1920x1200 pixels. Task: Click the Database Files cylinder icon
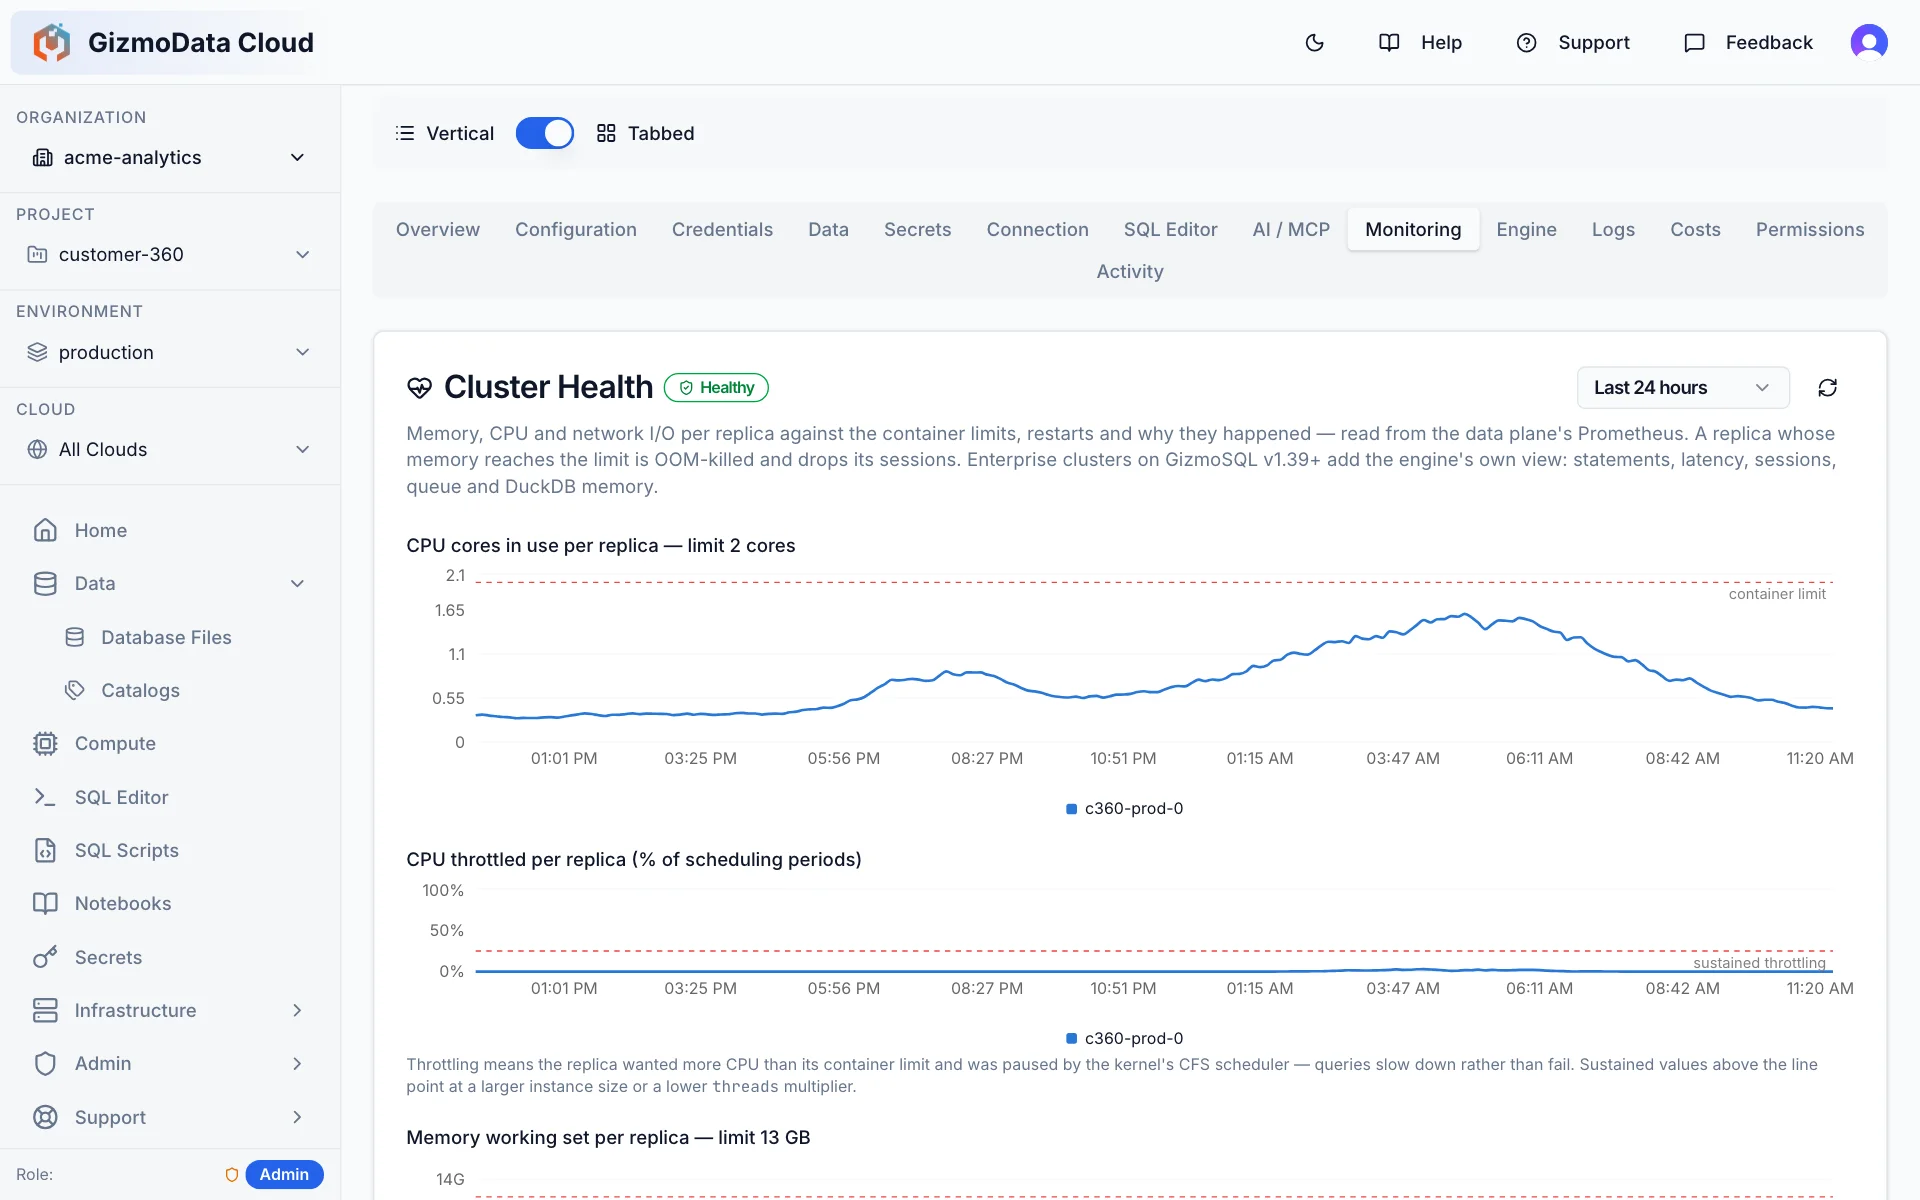pos(75,637)
